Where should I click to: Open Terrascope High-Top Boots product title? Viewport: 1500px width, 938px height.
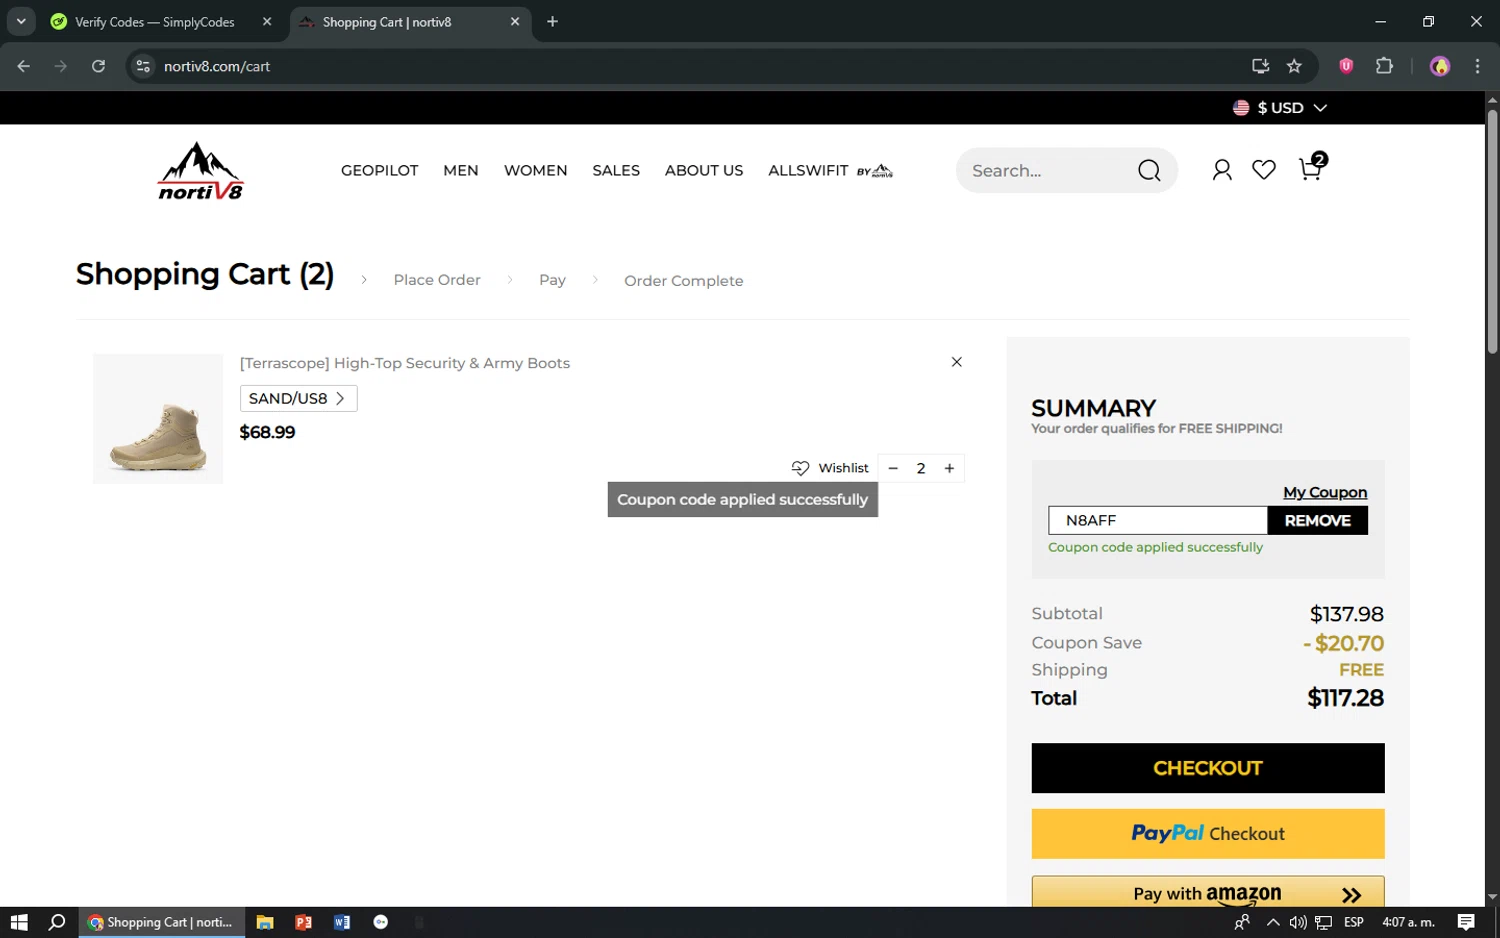pos(405,363)
